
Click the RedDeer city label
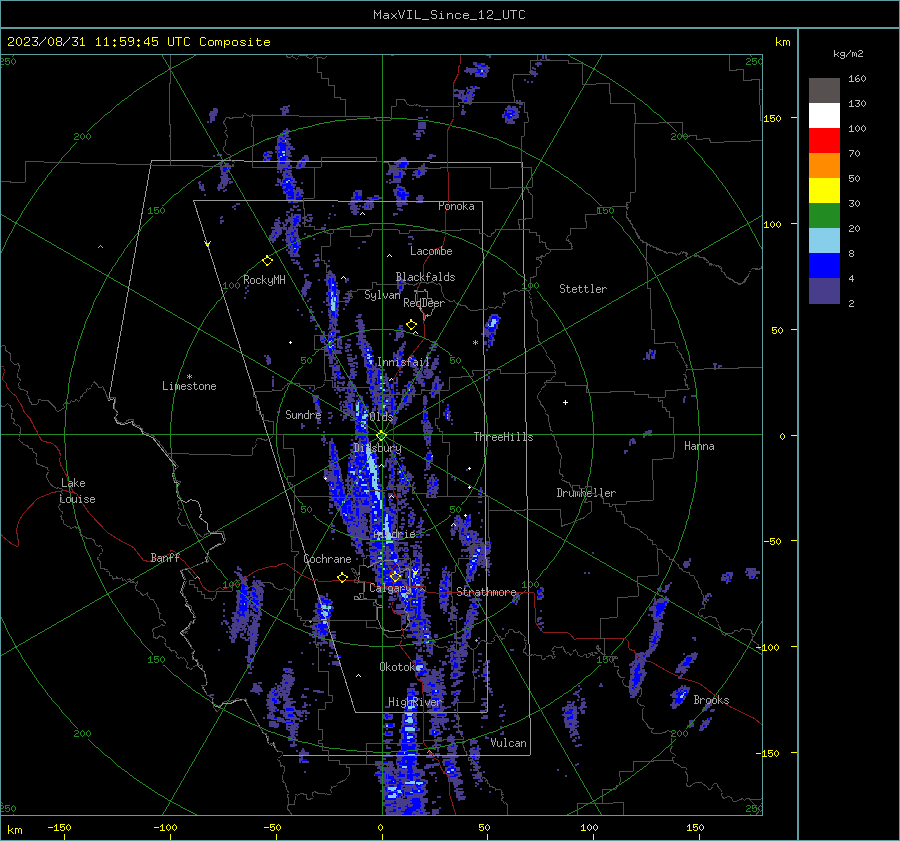pos(424,303)
